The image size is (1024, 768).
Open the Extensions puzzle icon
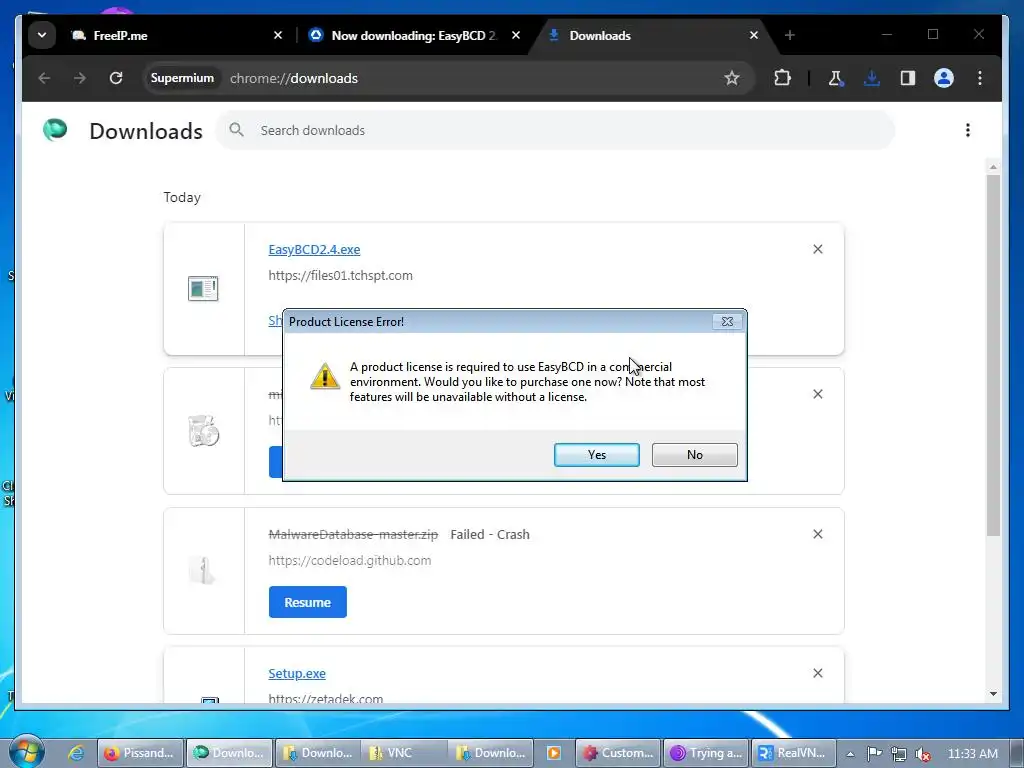782,78
